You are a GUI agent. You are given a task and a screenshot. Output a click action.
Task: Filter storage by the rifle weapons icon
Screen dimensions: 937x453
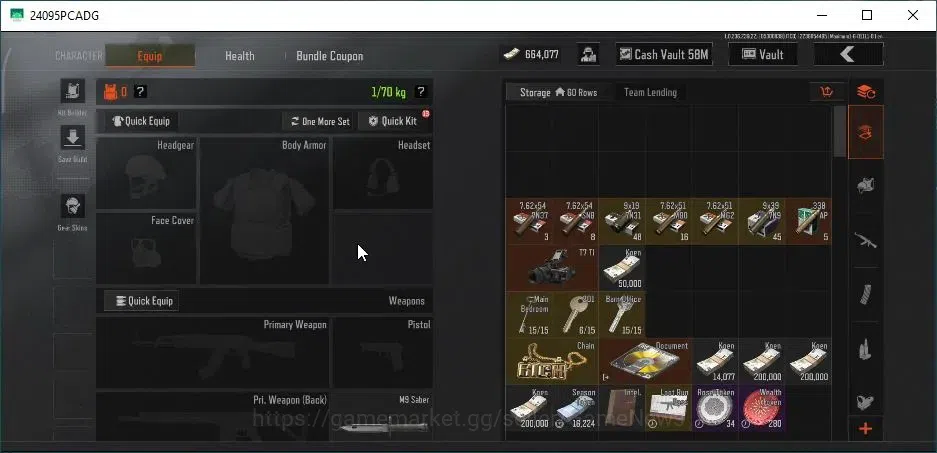click(x=866, y=241)
